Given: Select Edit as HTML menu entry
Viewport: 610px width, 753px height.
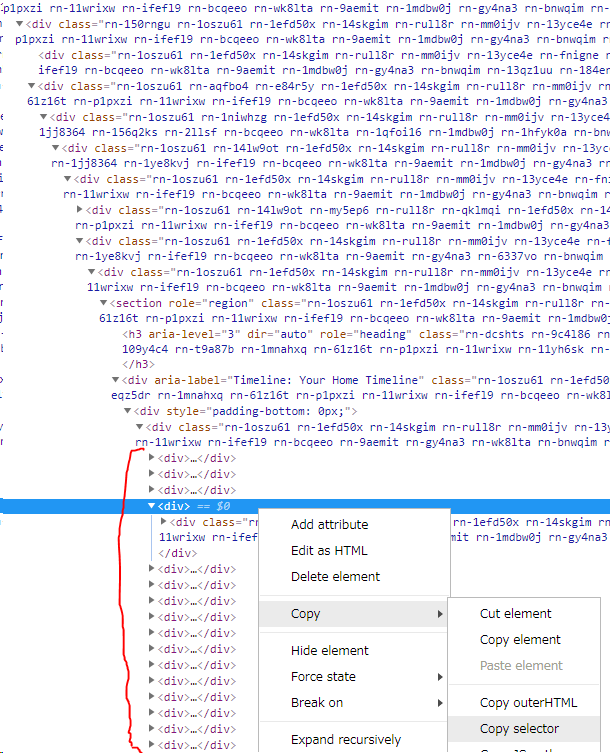Looking at the screenshot, I should click(329, 550).
